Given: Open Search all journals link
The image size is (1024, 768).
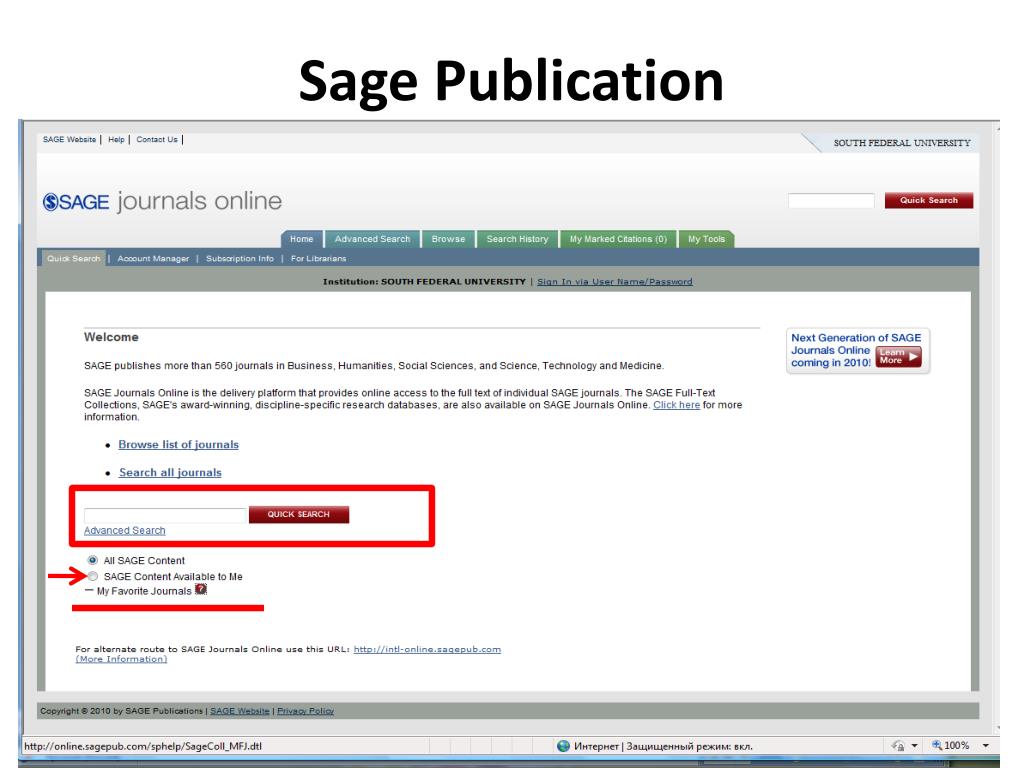Looking at the screenshot, I should point(170,472).
